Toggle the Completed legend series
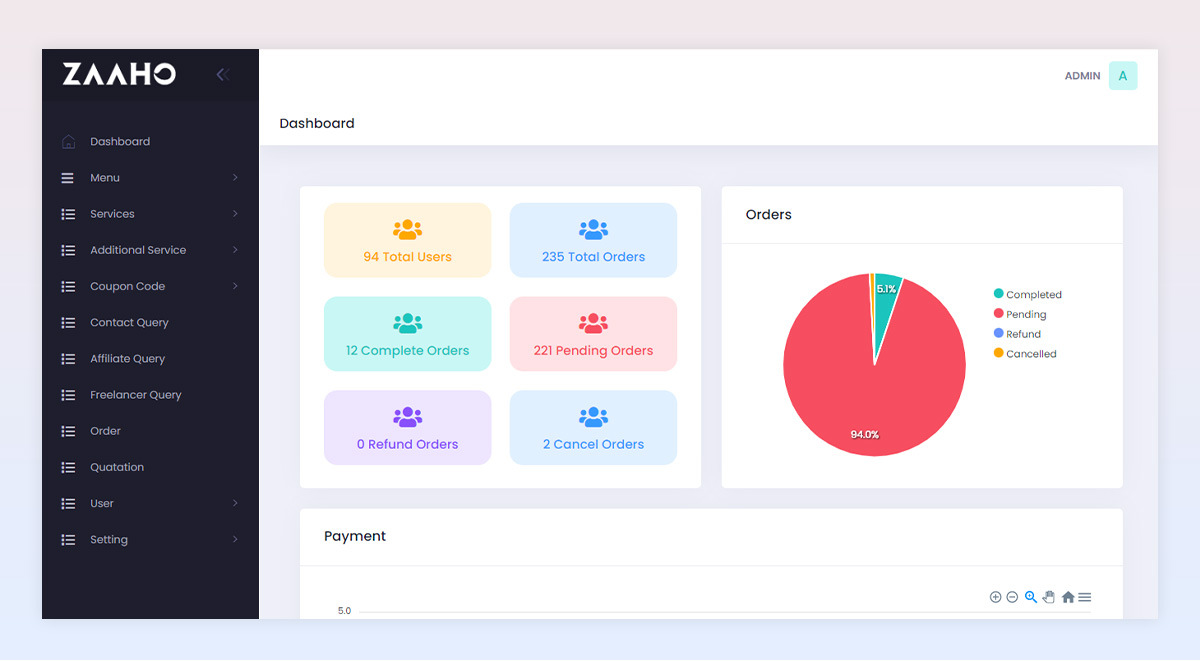 1033,295
